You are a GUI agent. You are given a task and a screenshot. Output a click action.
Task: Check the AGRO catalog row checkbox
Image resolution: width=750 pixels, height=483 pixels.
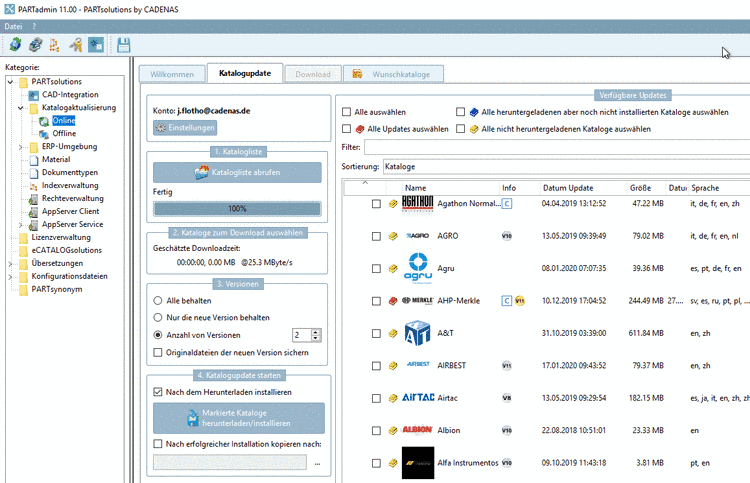[x=376, y=236]
